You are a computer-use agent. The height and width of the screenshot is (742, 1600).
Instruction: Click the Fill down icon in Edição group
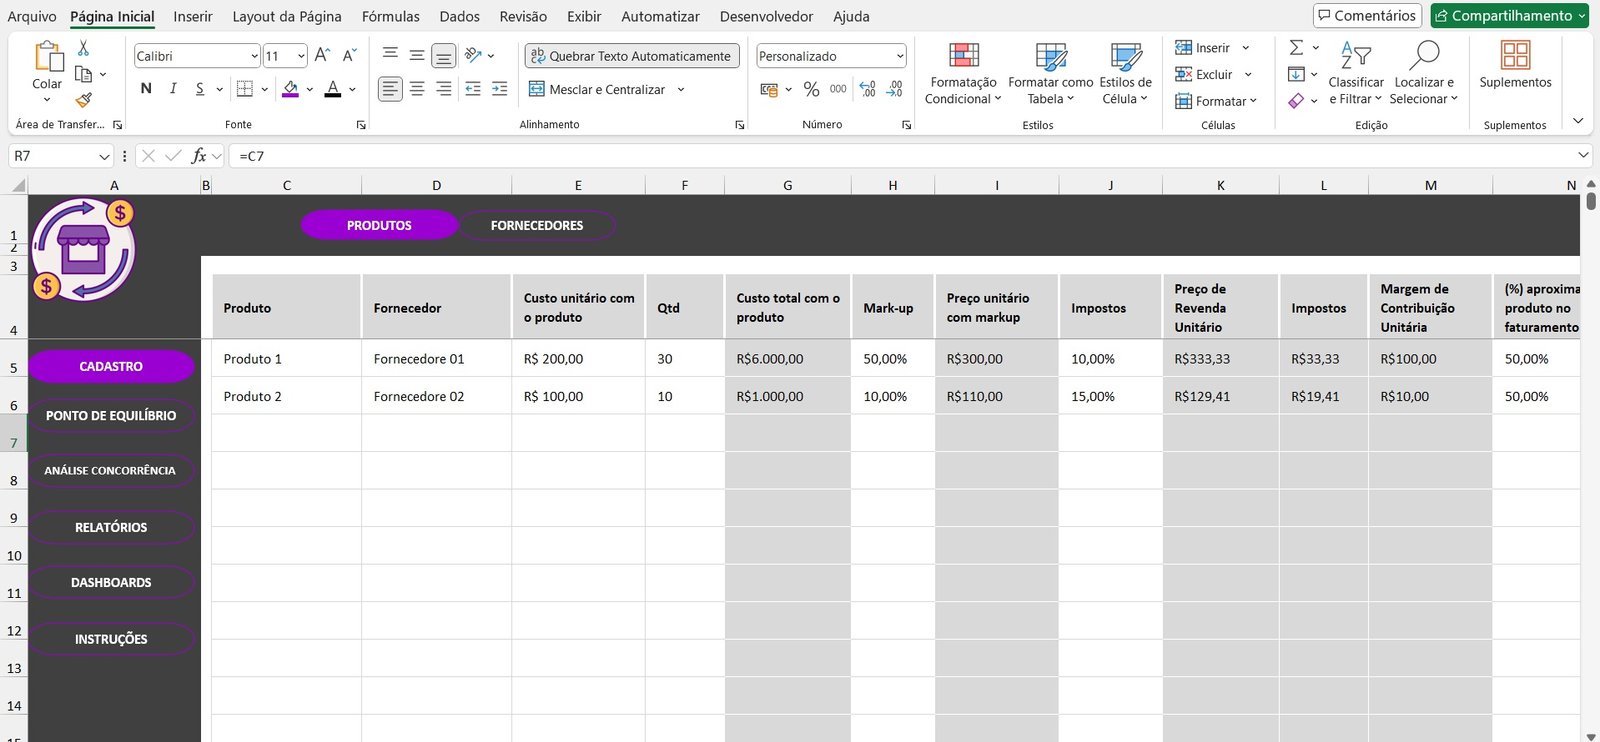coord(1296,74)
